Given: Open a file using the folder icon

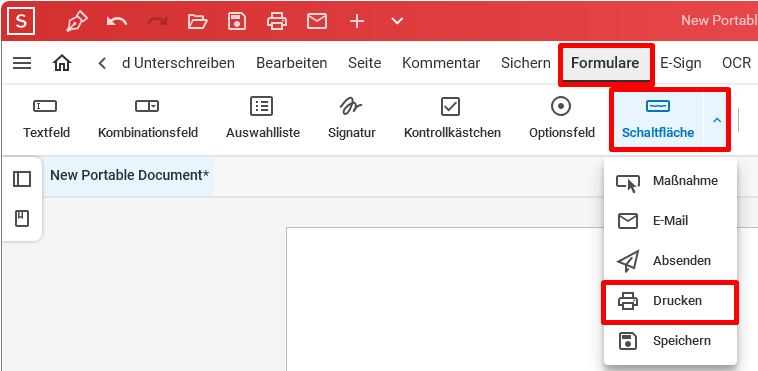Looking at the screenshot, I should 197,21.
